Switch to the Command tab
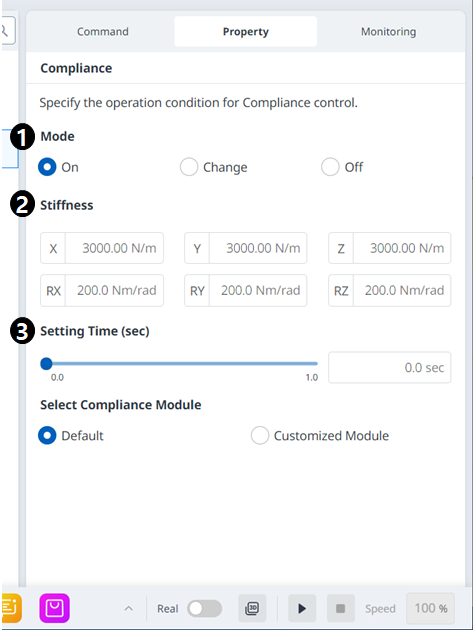This screenshot has width=473, height=630. [x=103, y=31]
